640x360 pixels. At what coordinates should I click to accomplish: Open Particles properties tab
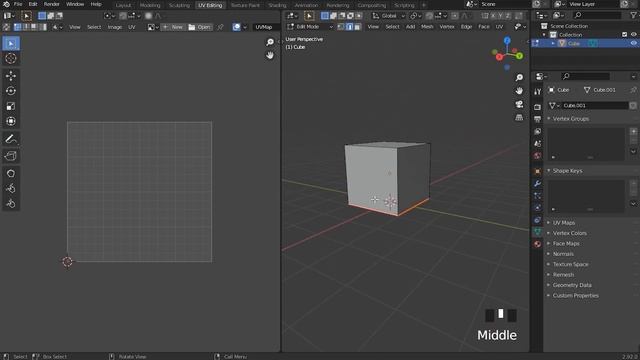point(537,196)
